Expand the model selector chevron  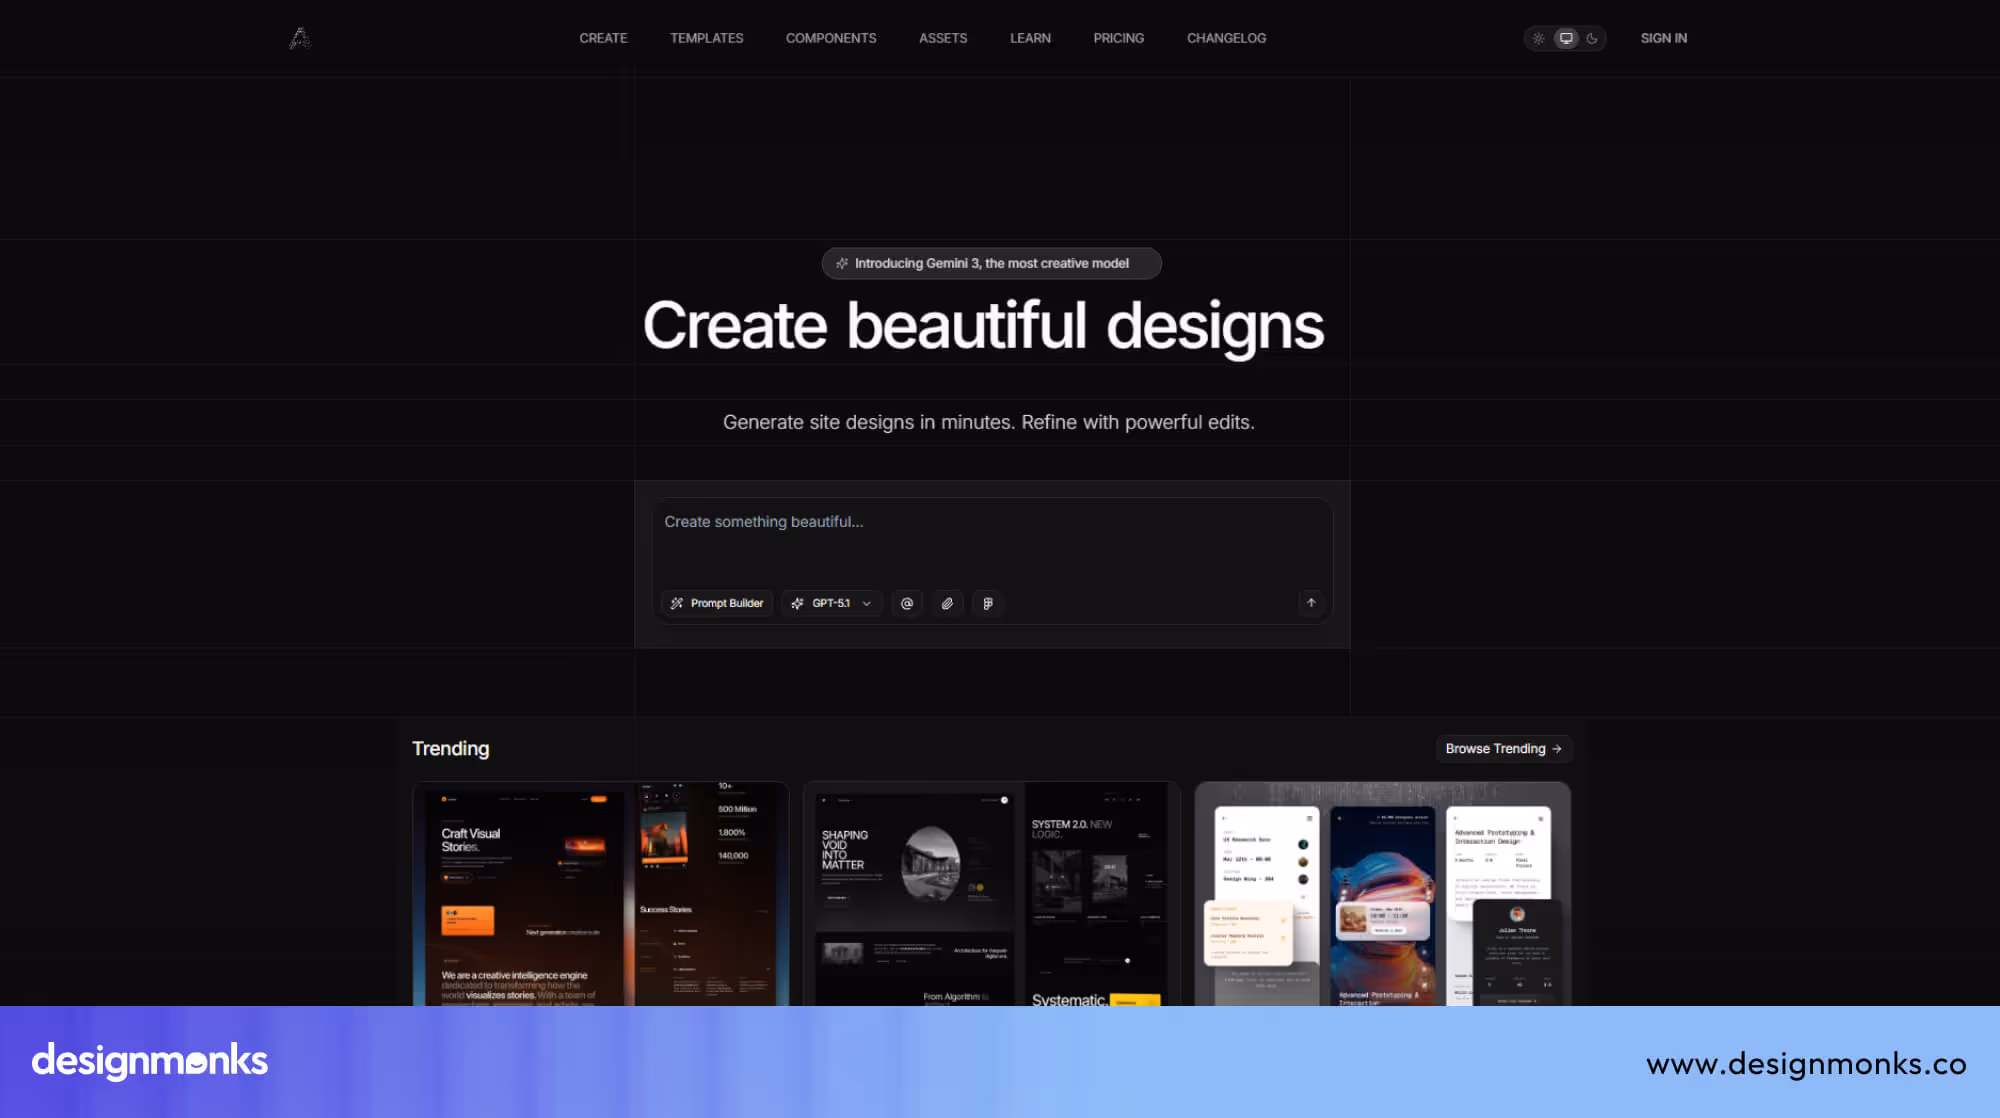click(x=866, y=603)
